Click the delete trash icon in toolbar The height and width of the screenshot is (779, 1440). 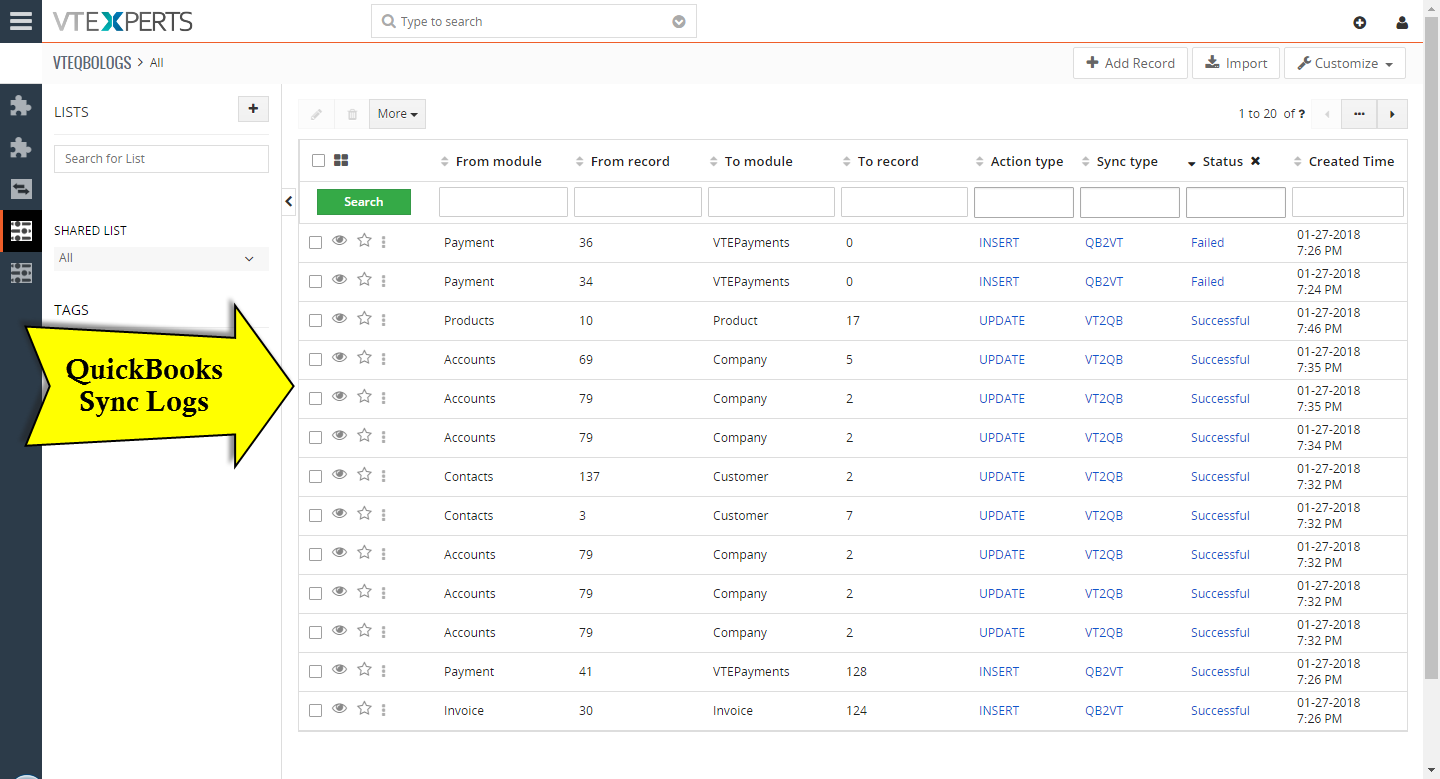[x=352, y=114]
